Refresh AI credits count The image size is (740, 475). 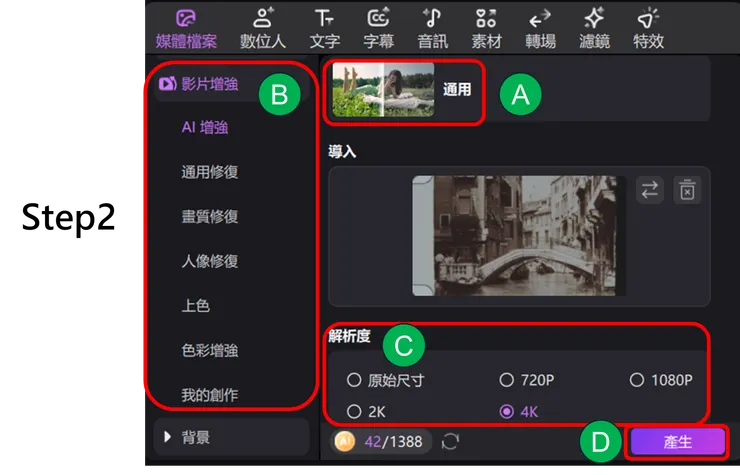(x=450, y=442)
